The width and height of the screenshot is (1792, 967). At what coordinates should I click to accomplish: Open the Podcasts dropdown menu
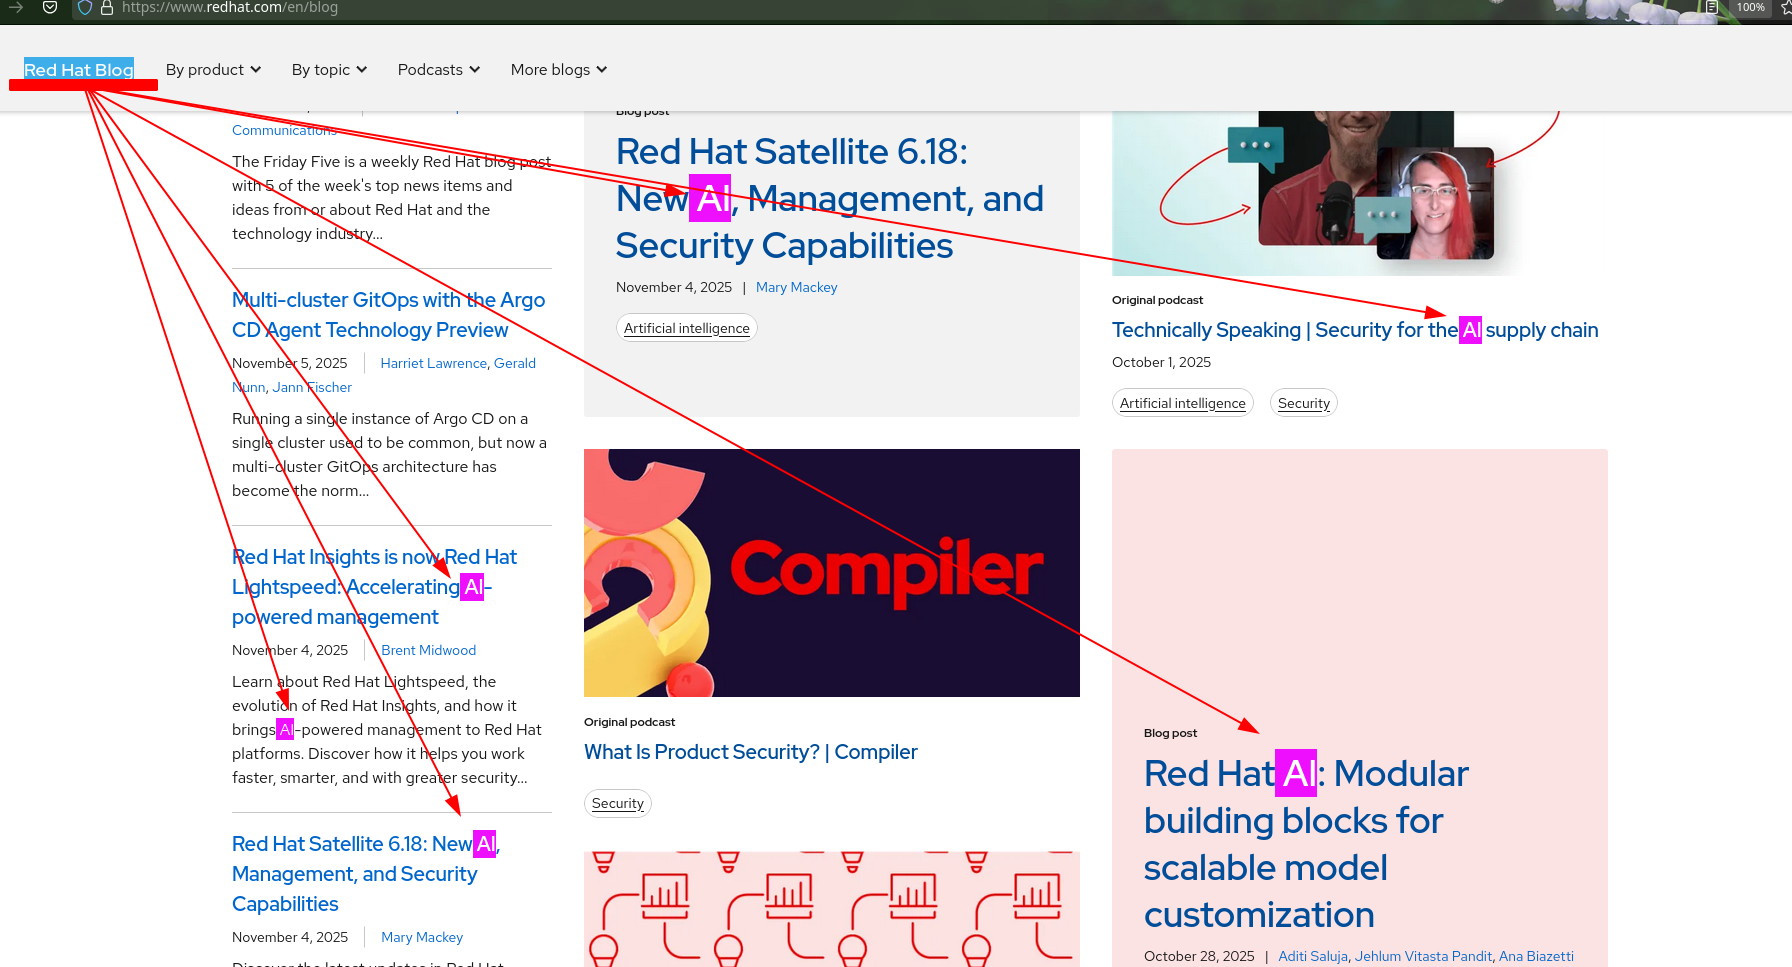tap(438, 70)
